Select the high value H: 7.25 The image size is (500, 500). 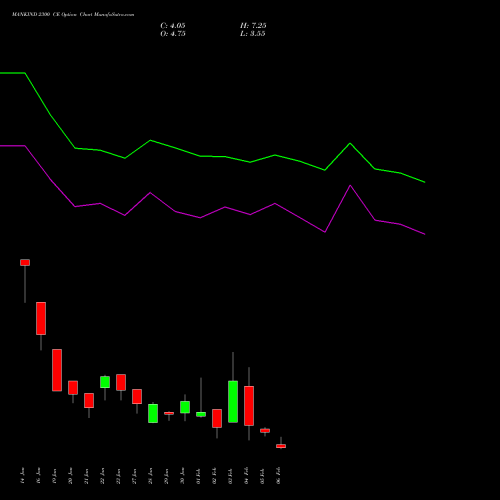click(253, 26)
